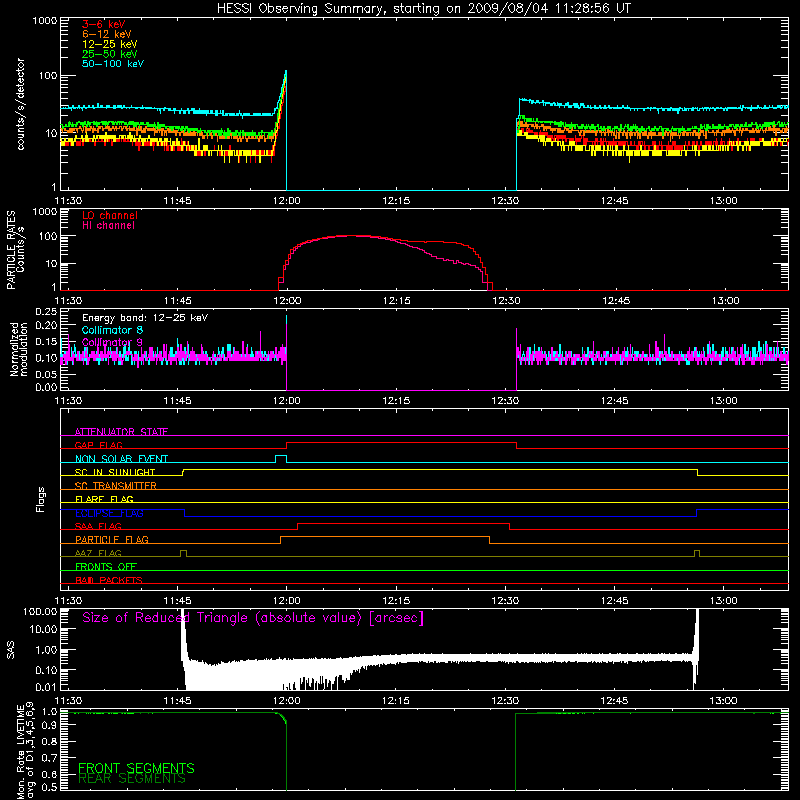Select the red '3-6 keV' legend label
Viewport: 800px width, 800px height.
[103, 24]
